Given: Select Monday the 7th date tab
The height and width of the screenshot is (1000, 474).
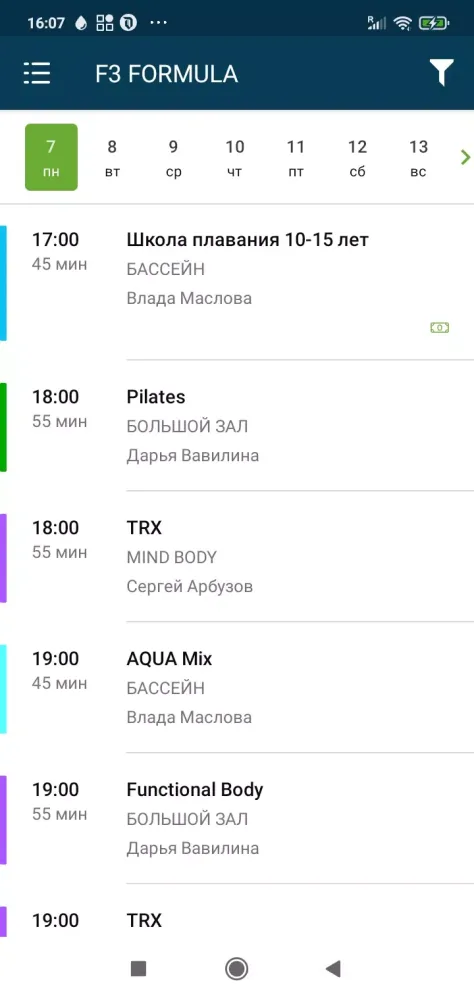Looking at the screenshot, I should click(x=51, y=157).
